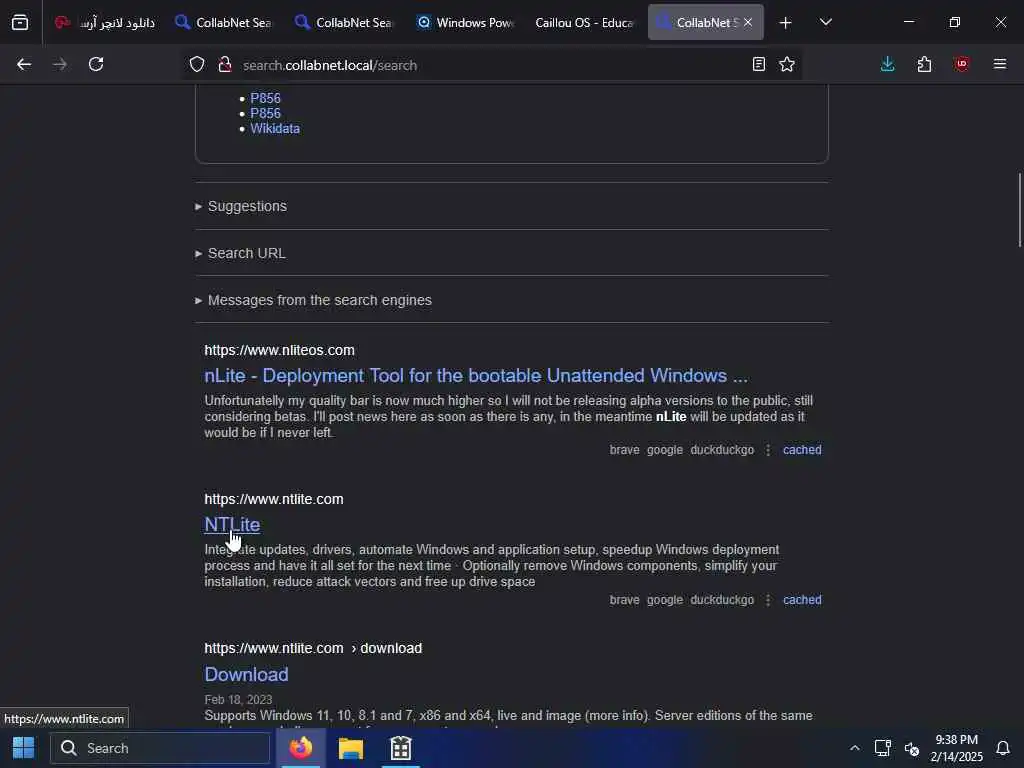The width and height of the screenshot is (1024, 768).
Task: Click the page vertical scrollbar thumb
Action: click(x=1019, y=210)
